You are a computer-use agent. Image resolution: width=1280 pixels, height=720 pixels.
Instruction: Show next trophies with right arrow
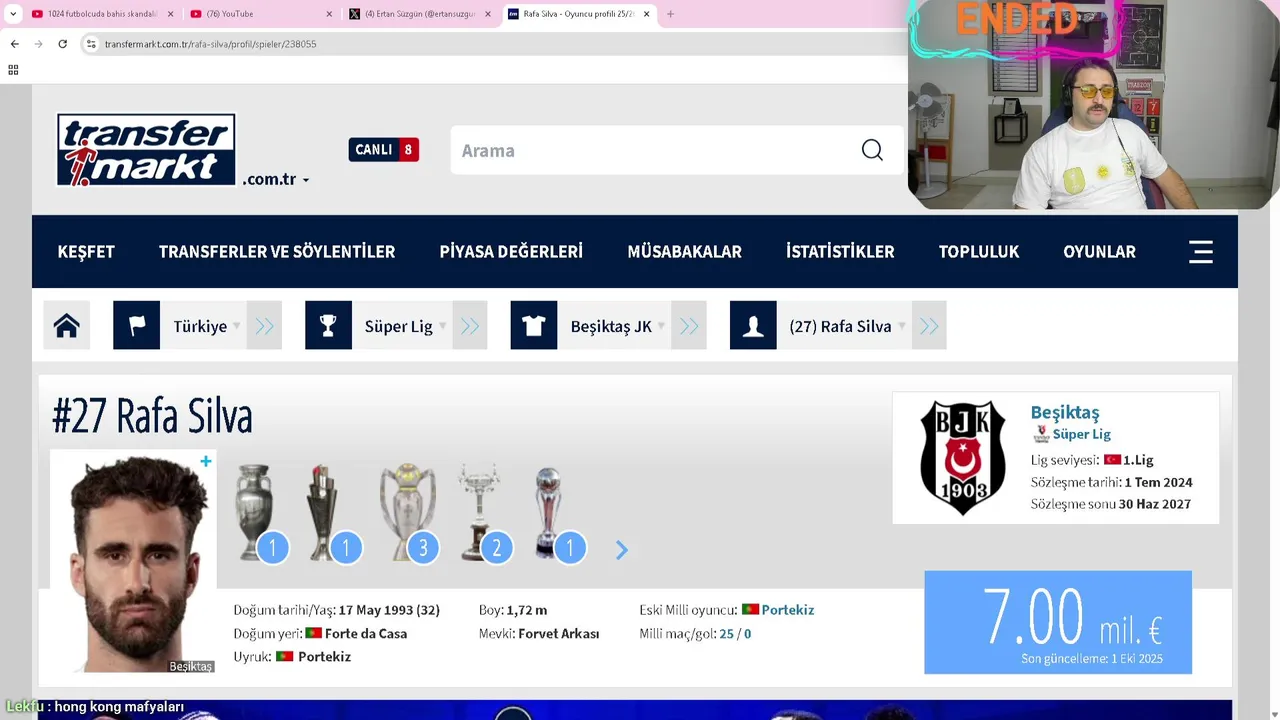621,550
